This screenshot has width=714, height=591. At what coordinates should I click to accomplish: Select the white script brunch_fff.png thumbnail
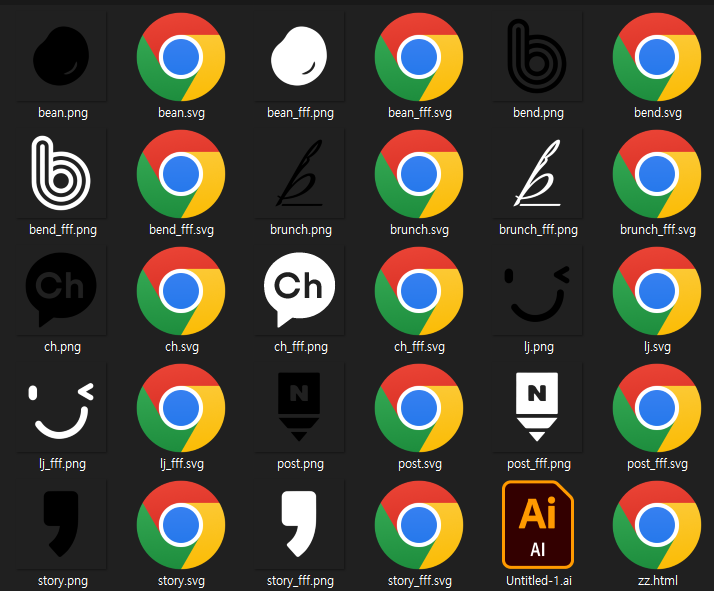[537, 173]
